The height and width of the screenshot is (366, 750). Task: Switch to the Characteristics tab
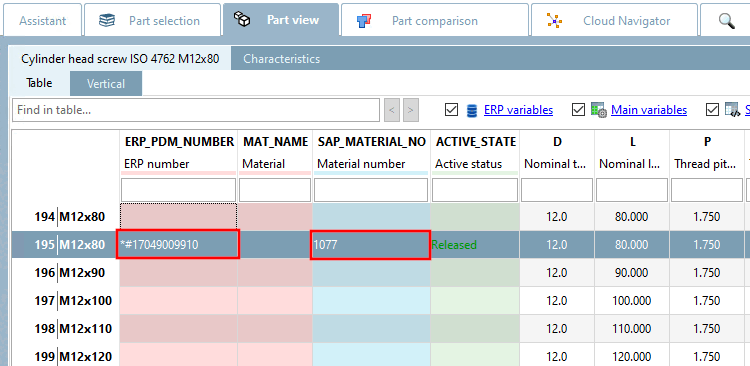[x=281, y=59]
